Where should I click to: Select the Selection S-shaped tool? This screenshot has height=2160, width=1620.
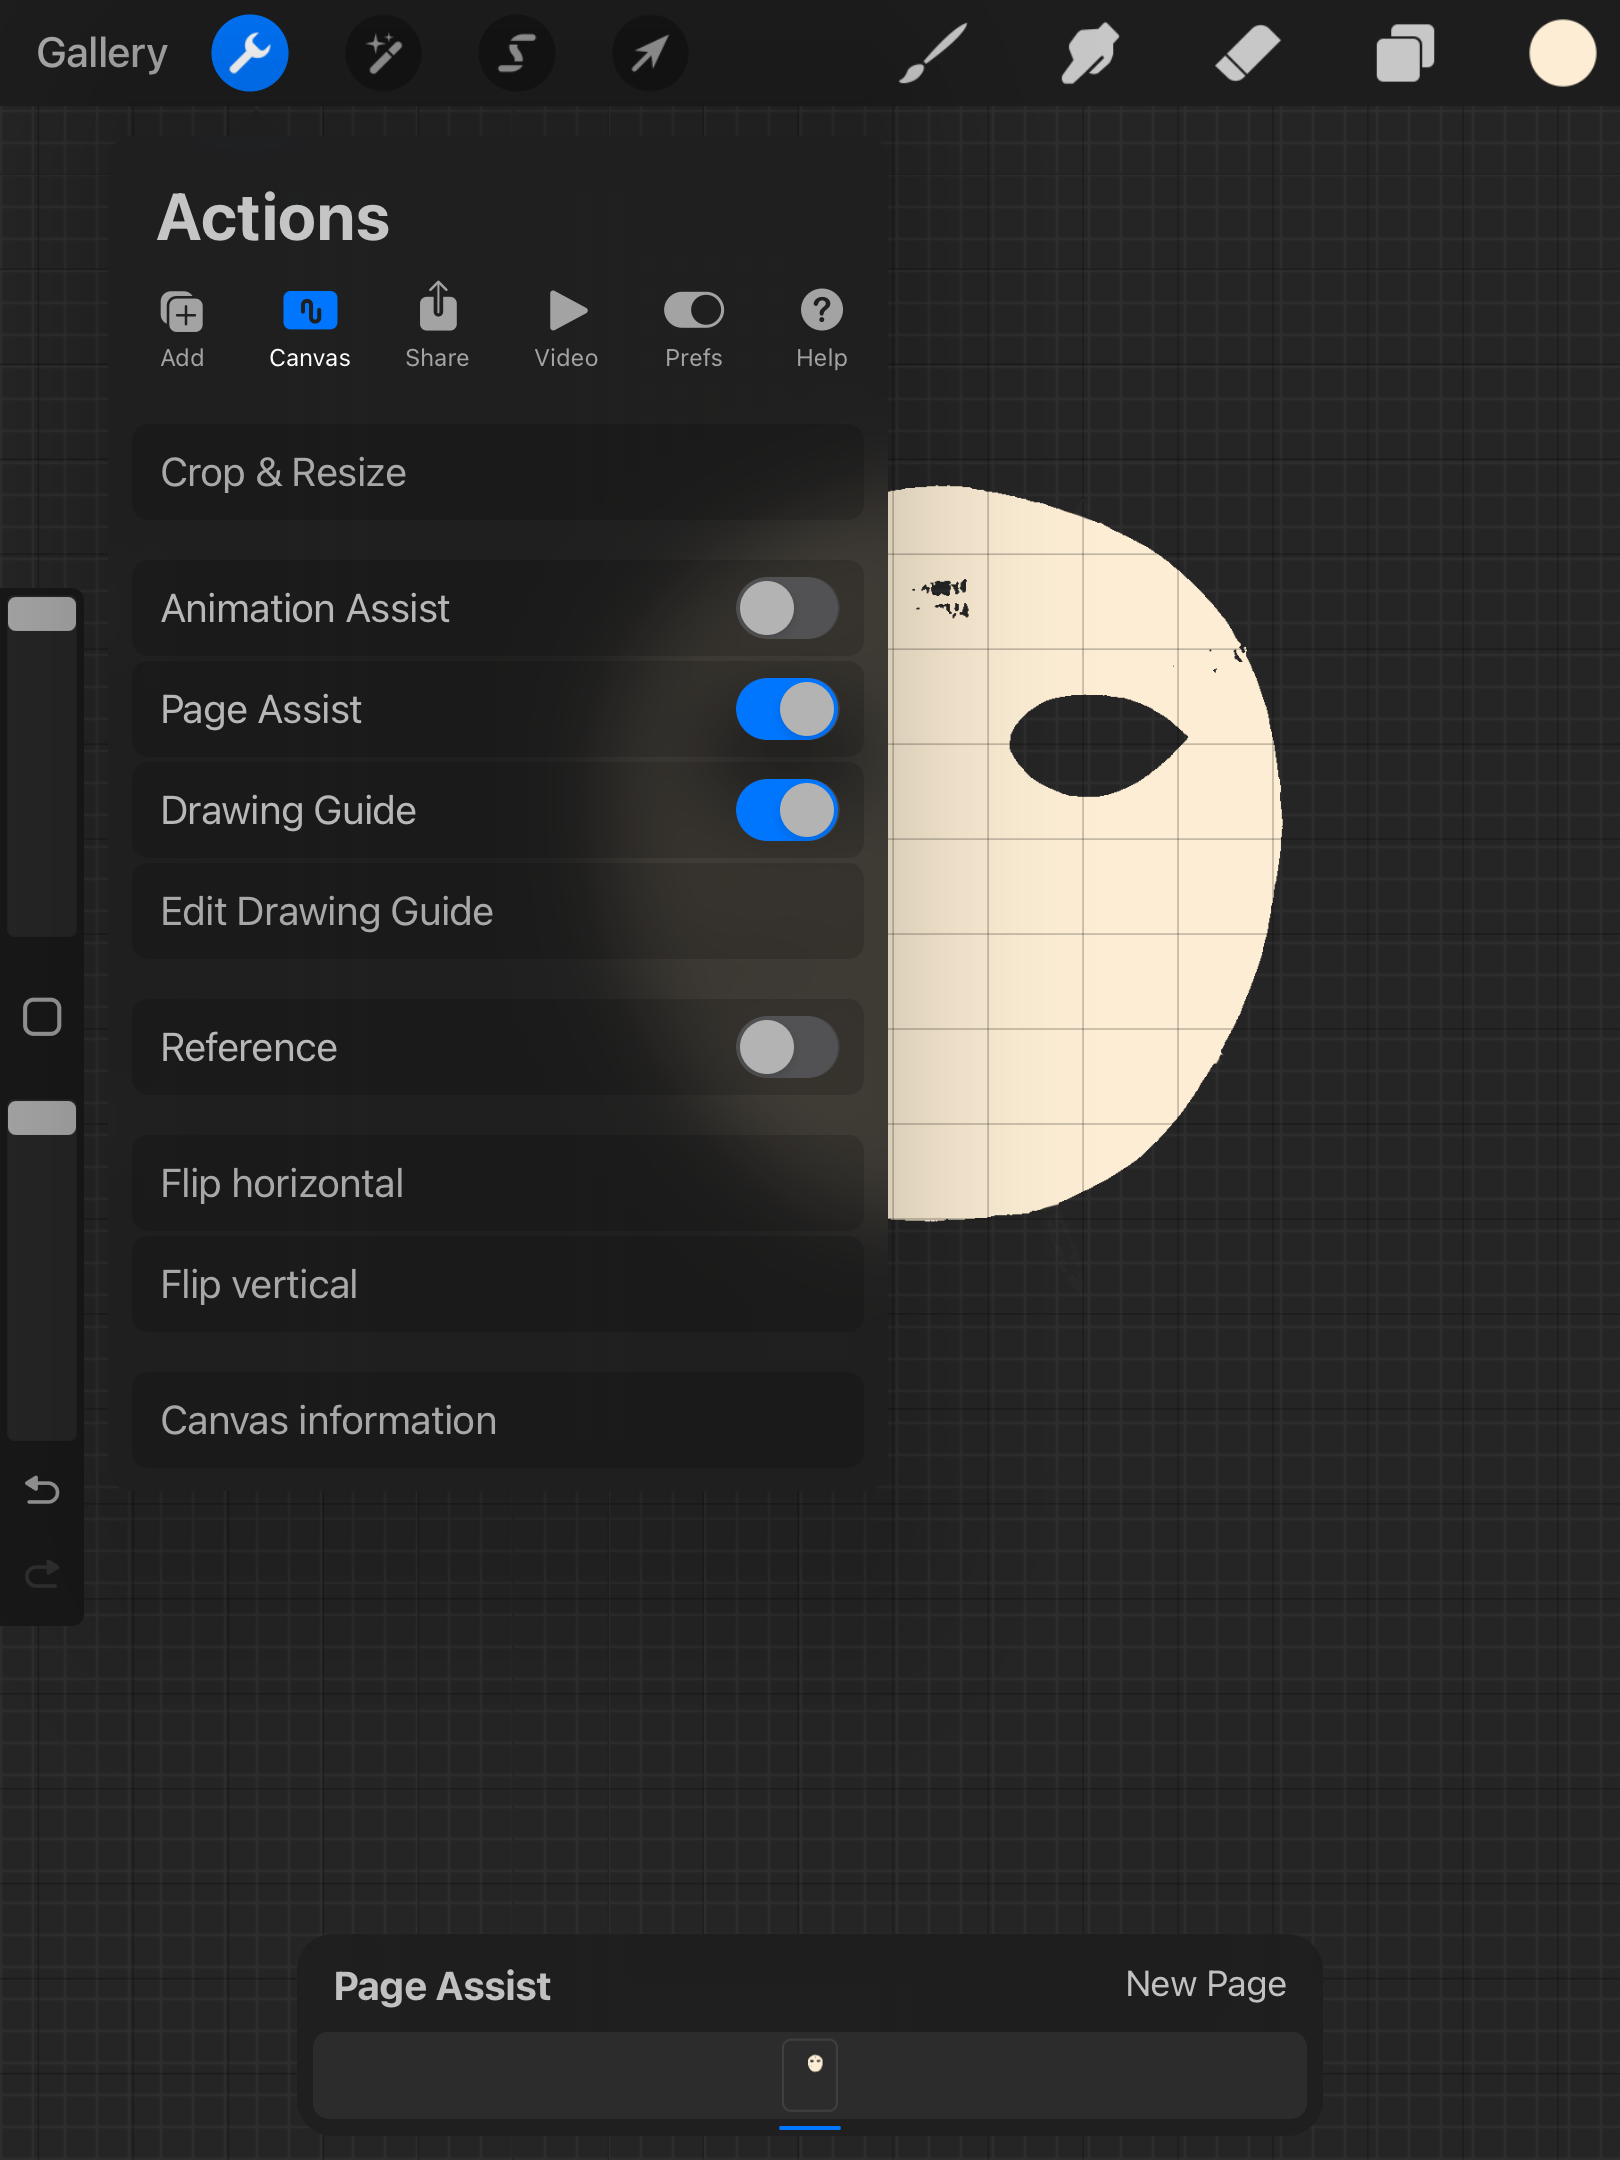(516, 54)
